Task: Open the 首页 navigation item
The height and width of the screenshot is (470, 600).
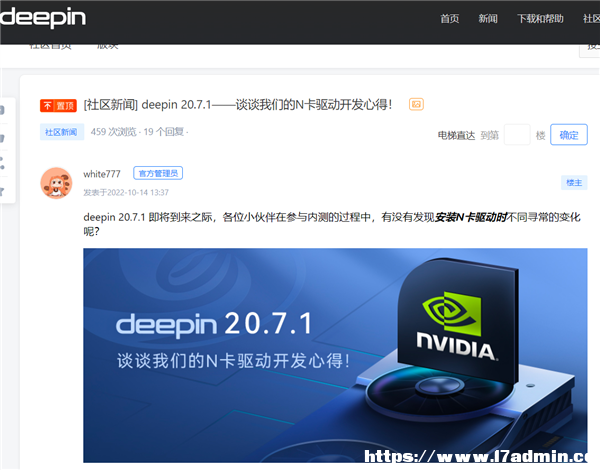Action: click(449, 18)
